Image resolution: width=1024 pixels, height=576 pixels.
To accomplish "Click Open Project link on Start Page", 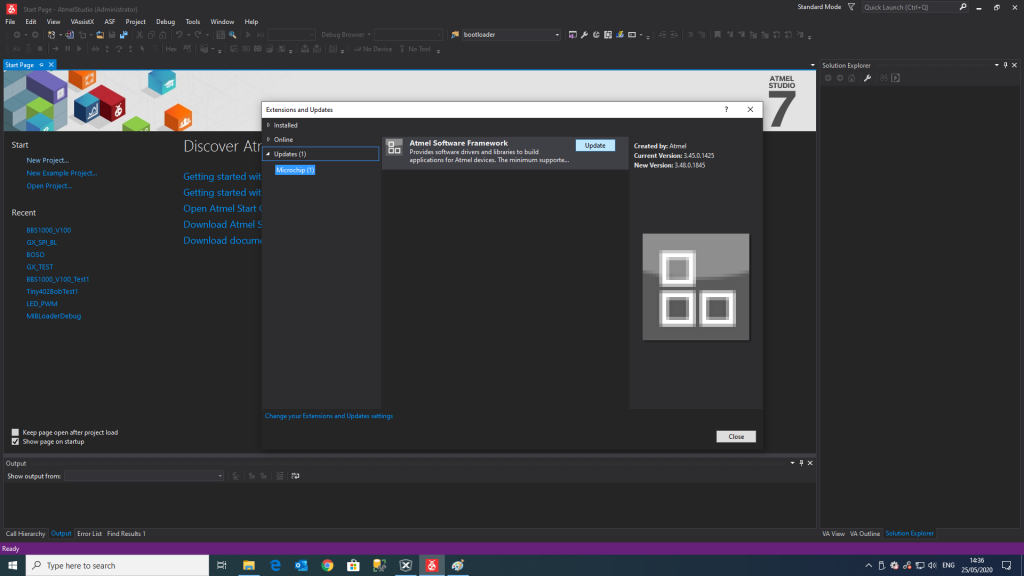I will (x=50, y=185).
